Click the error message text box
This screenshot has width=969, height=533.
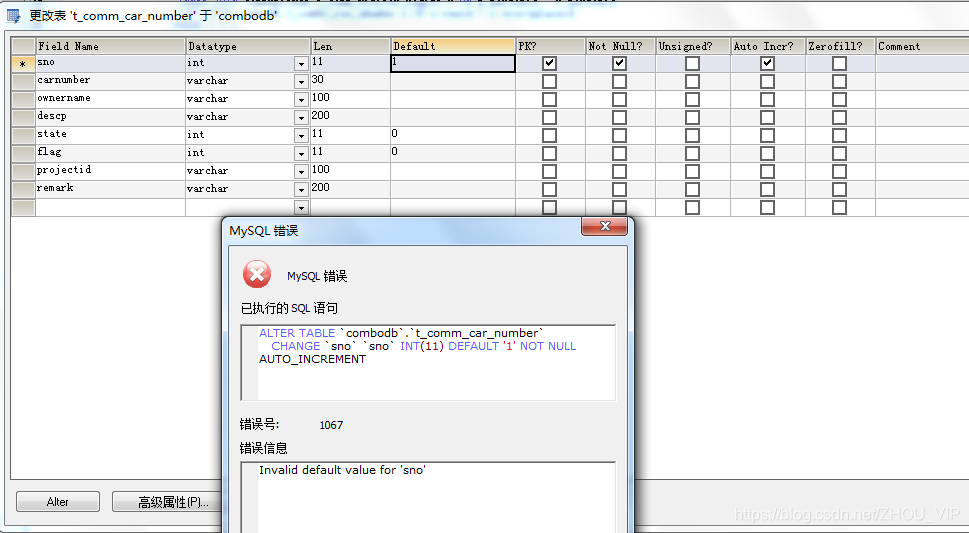[x=428, y=497]
